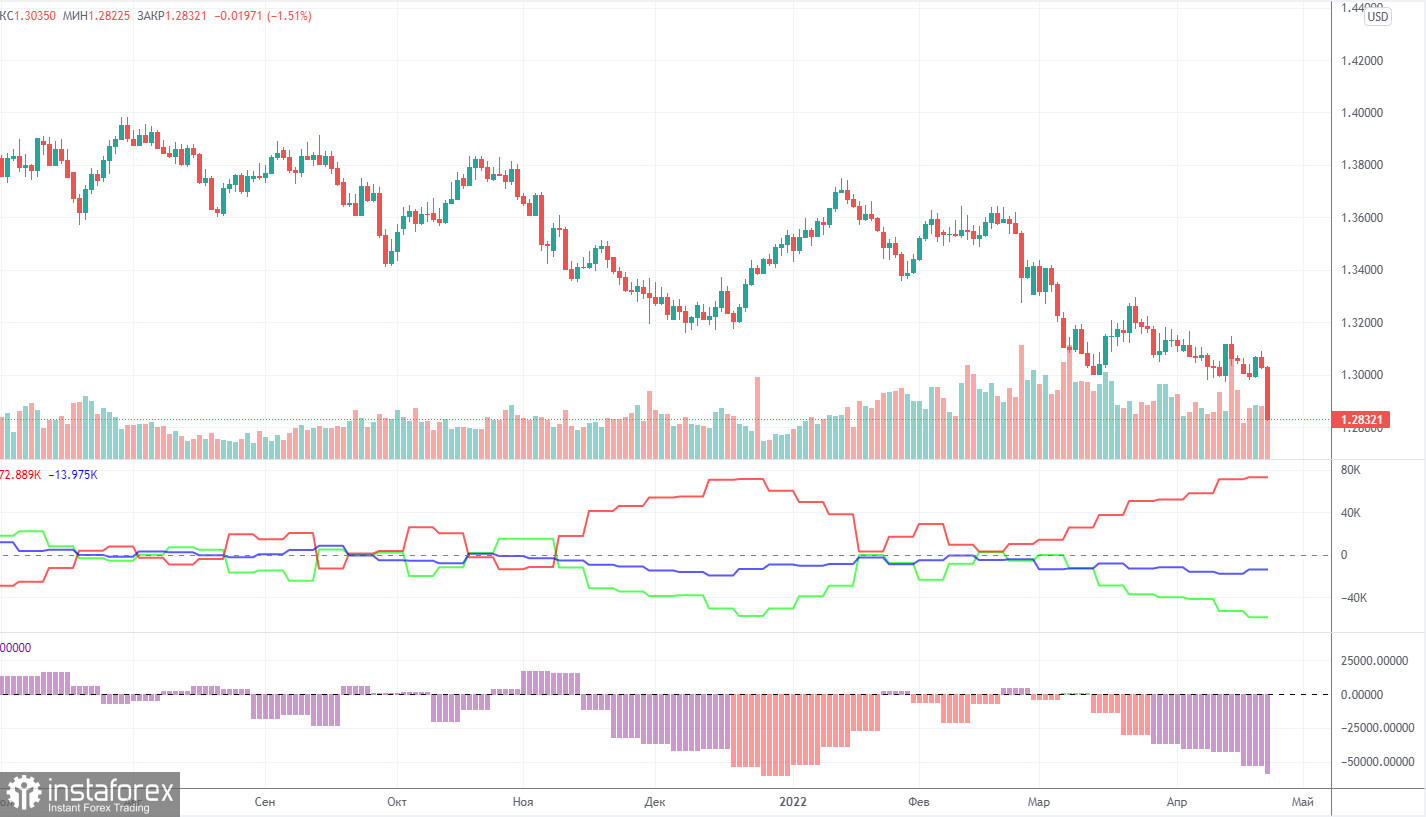The width and height of the screenshot is (1426, 817).
Task: Click the ЗАКР1.28321 close value
Action: pos(174,16)
